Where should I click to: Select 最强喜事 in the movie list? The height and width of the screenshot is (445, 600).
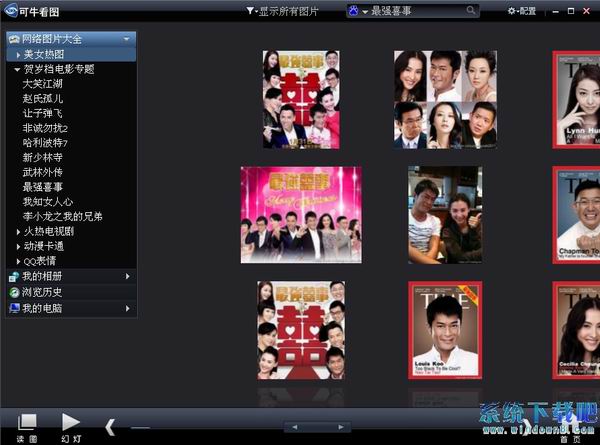click(42, 187)
